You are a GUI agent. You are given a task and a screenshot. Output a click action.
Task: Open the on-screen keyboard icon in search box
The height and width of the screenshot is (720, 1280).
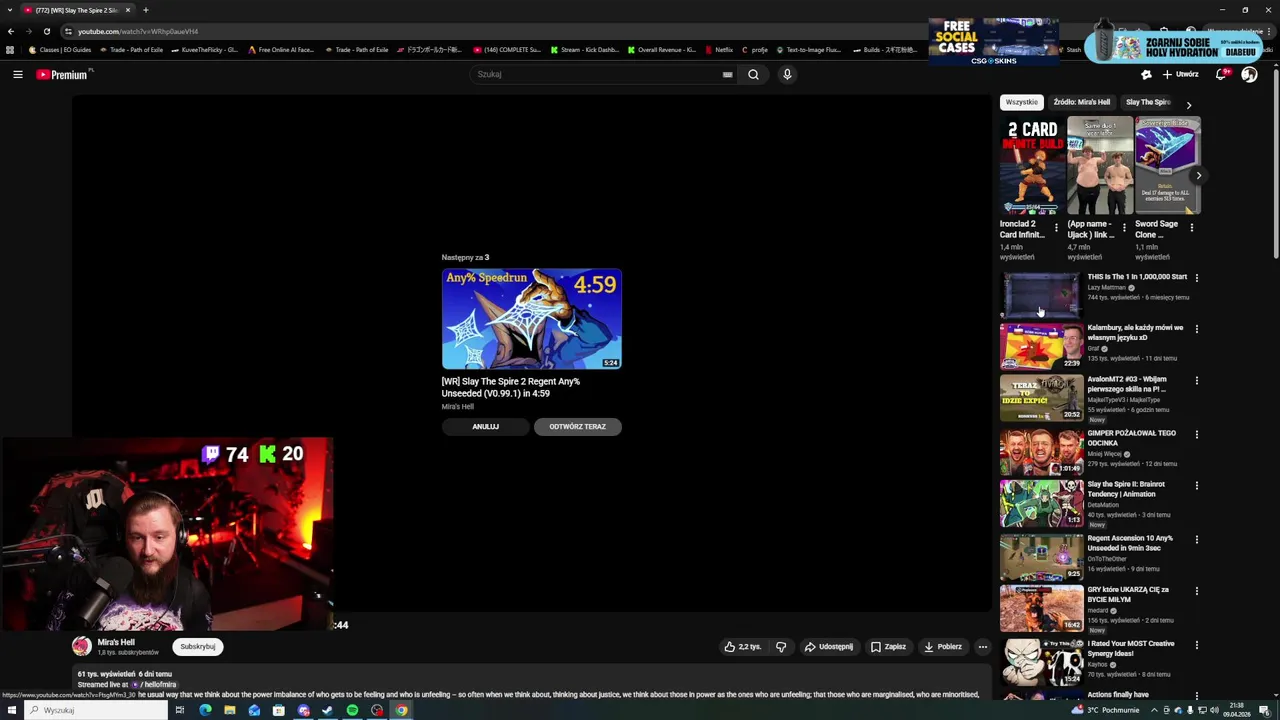coord(727,74)
